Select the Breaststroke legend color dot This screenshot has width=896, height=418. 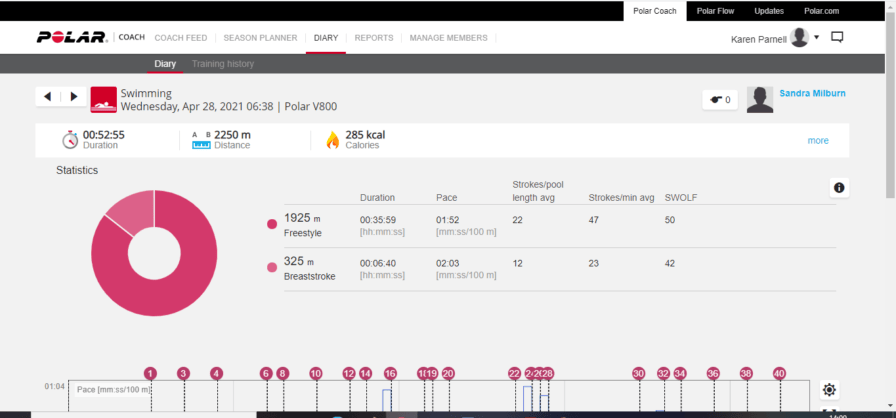(272, 267)
